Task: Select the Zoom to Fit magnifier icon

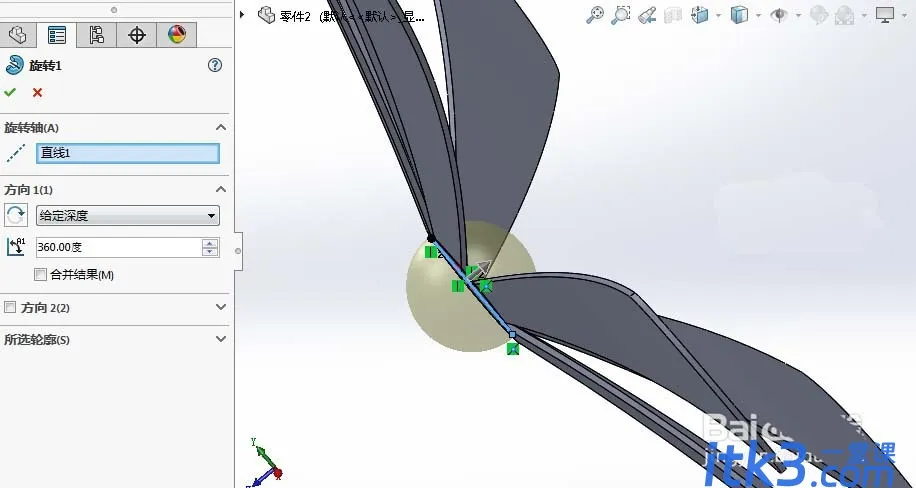Action: coord(595,15)
